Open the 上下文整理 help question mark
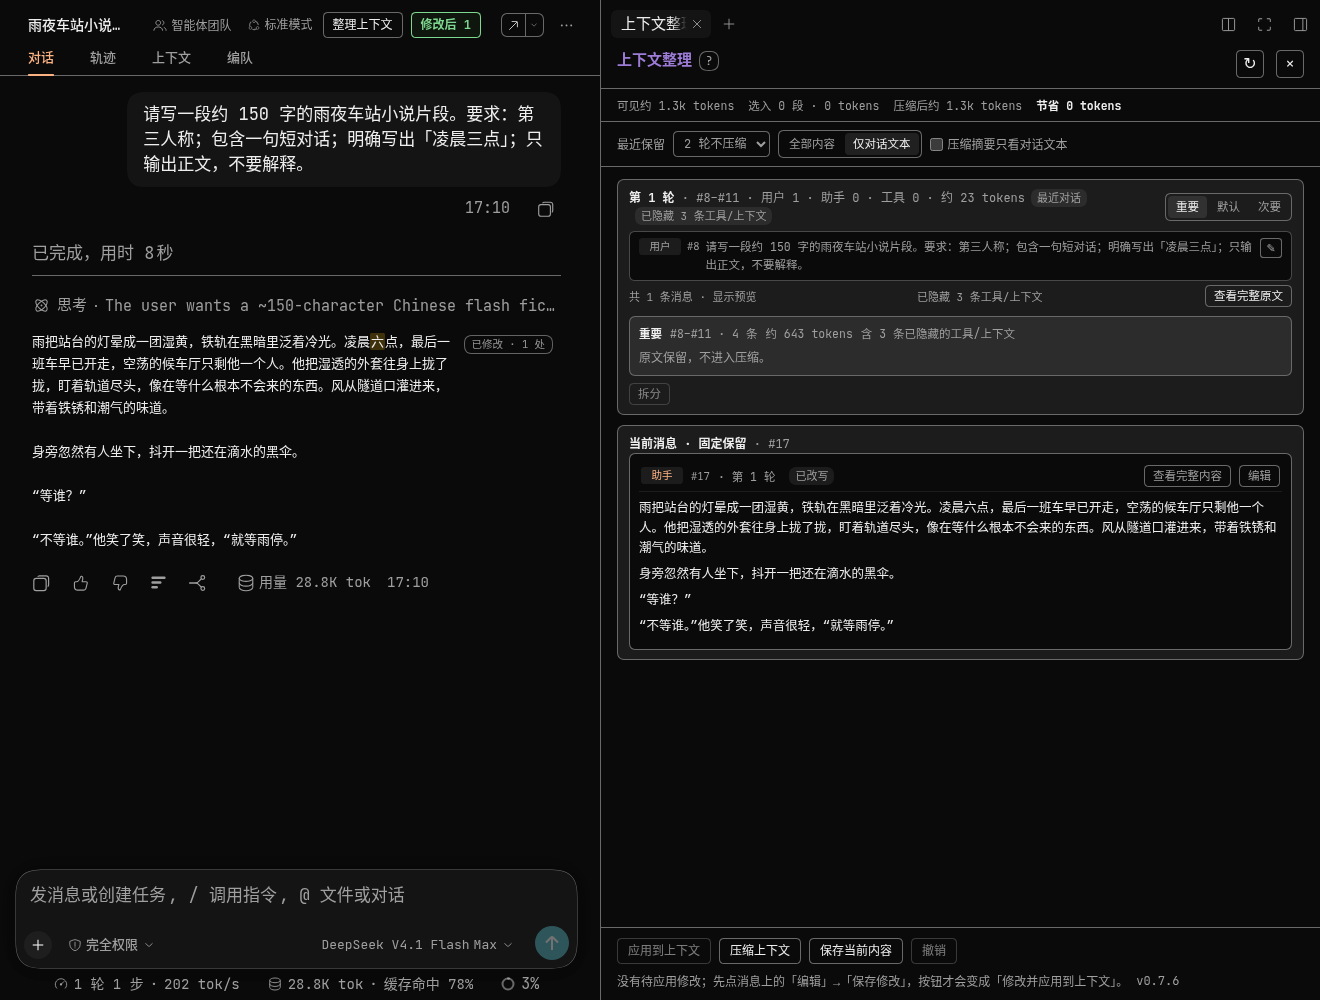This screenshot has height=1000, width=1320. click(x=709, y=61)
